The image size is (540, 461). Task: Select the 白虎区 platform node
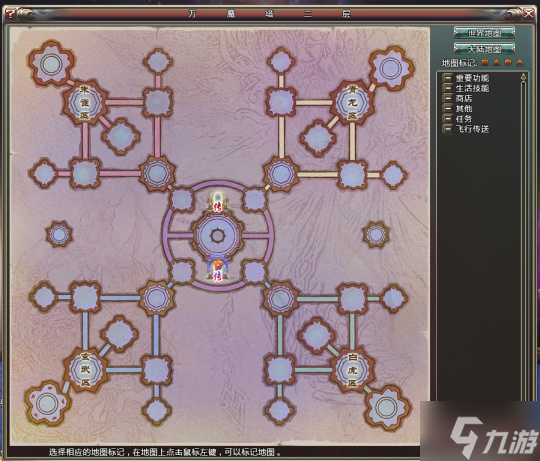click(x=352, y=370)
